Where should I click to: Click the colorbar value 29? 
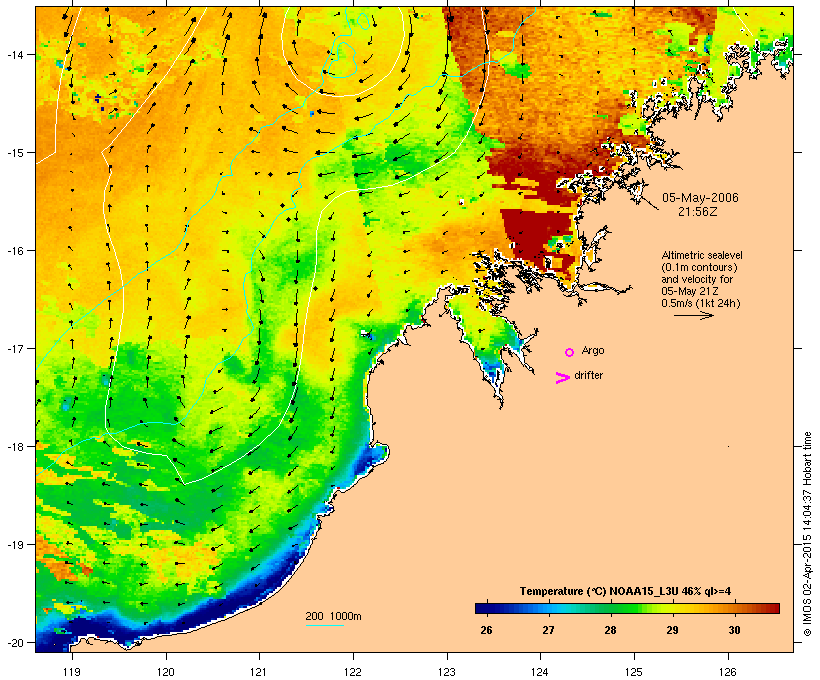pyautogui.click(x=673, y=630)
